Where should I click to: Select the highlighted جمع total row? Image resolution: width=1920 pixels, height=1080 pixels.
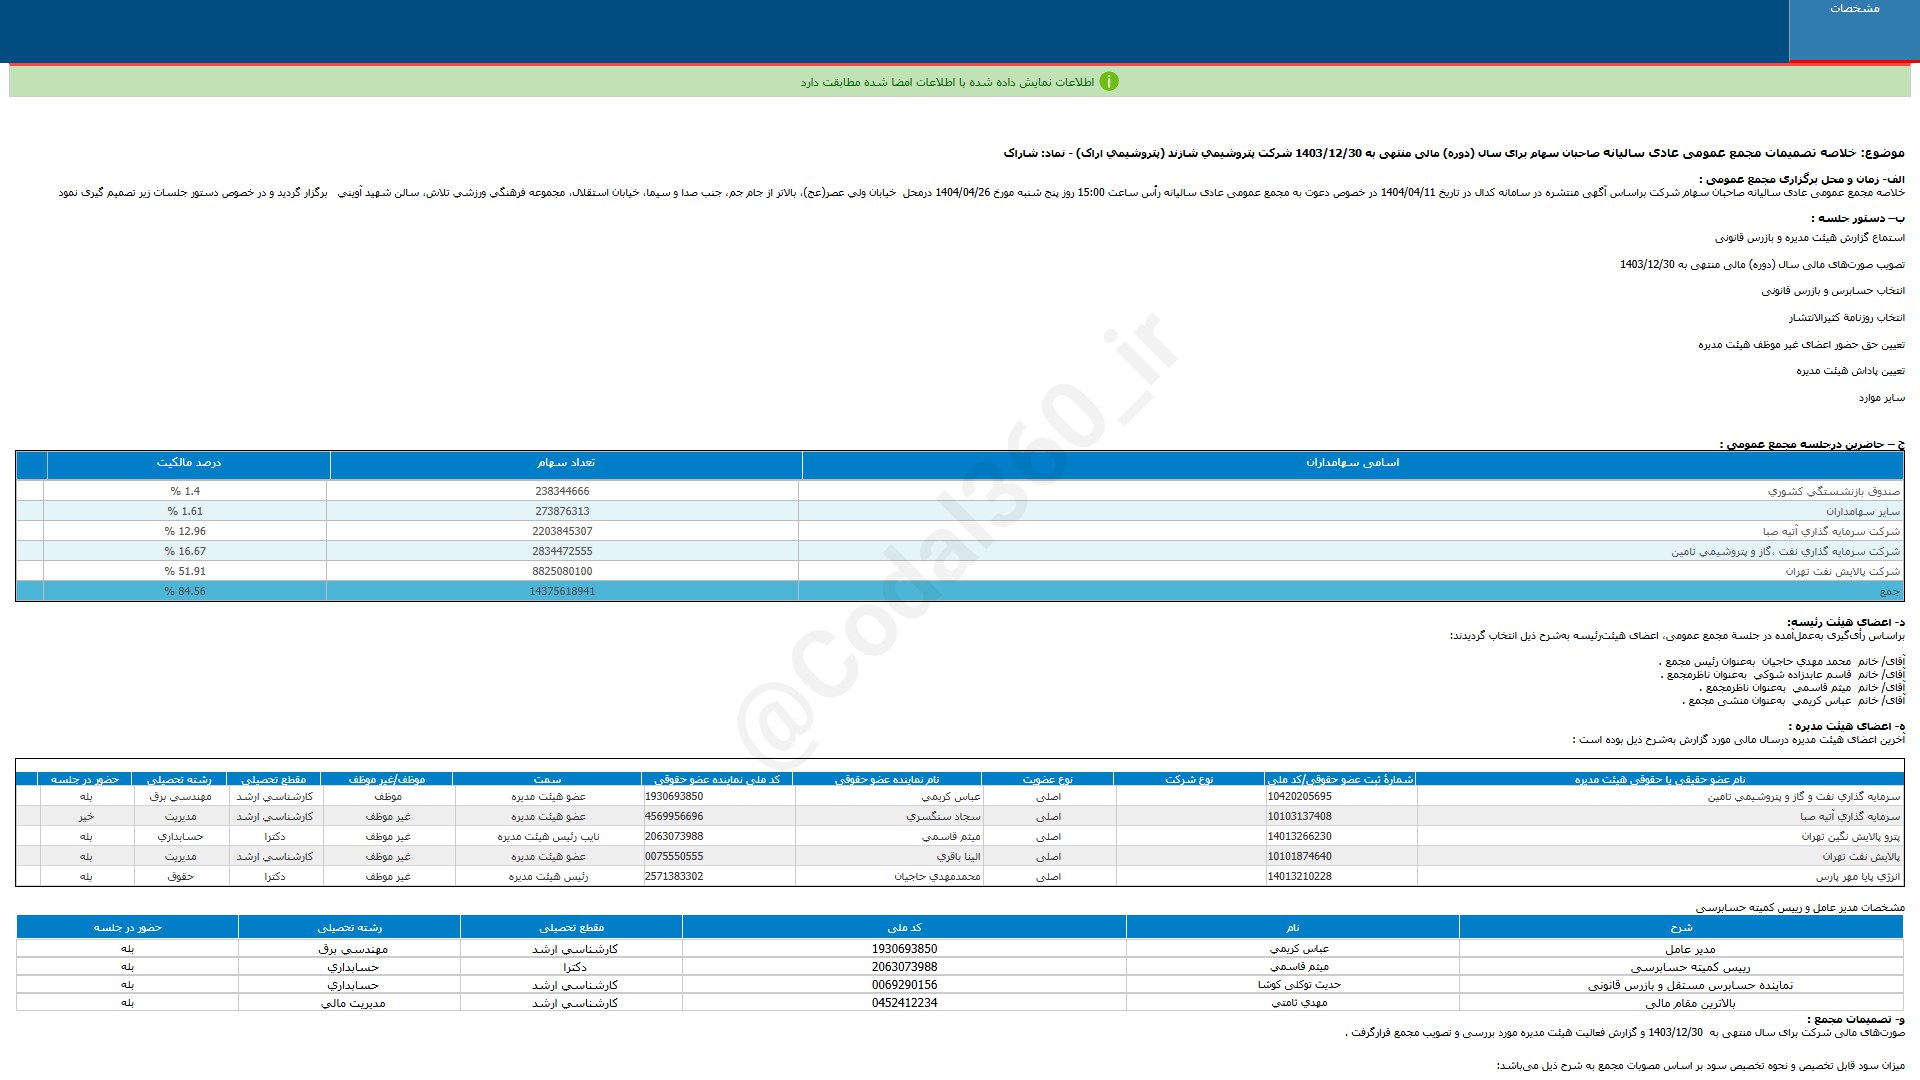(960, 591)
